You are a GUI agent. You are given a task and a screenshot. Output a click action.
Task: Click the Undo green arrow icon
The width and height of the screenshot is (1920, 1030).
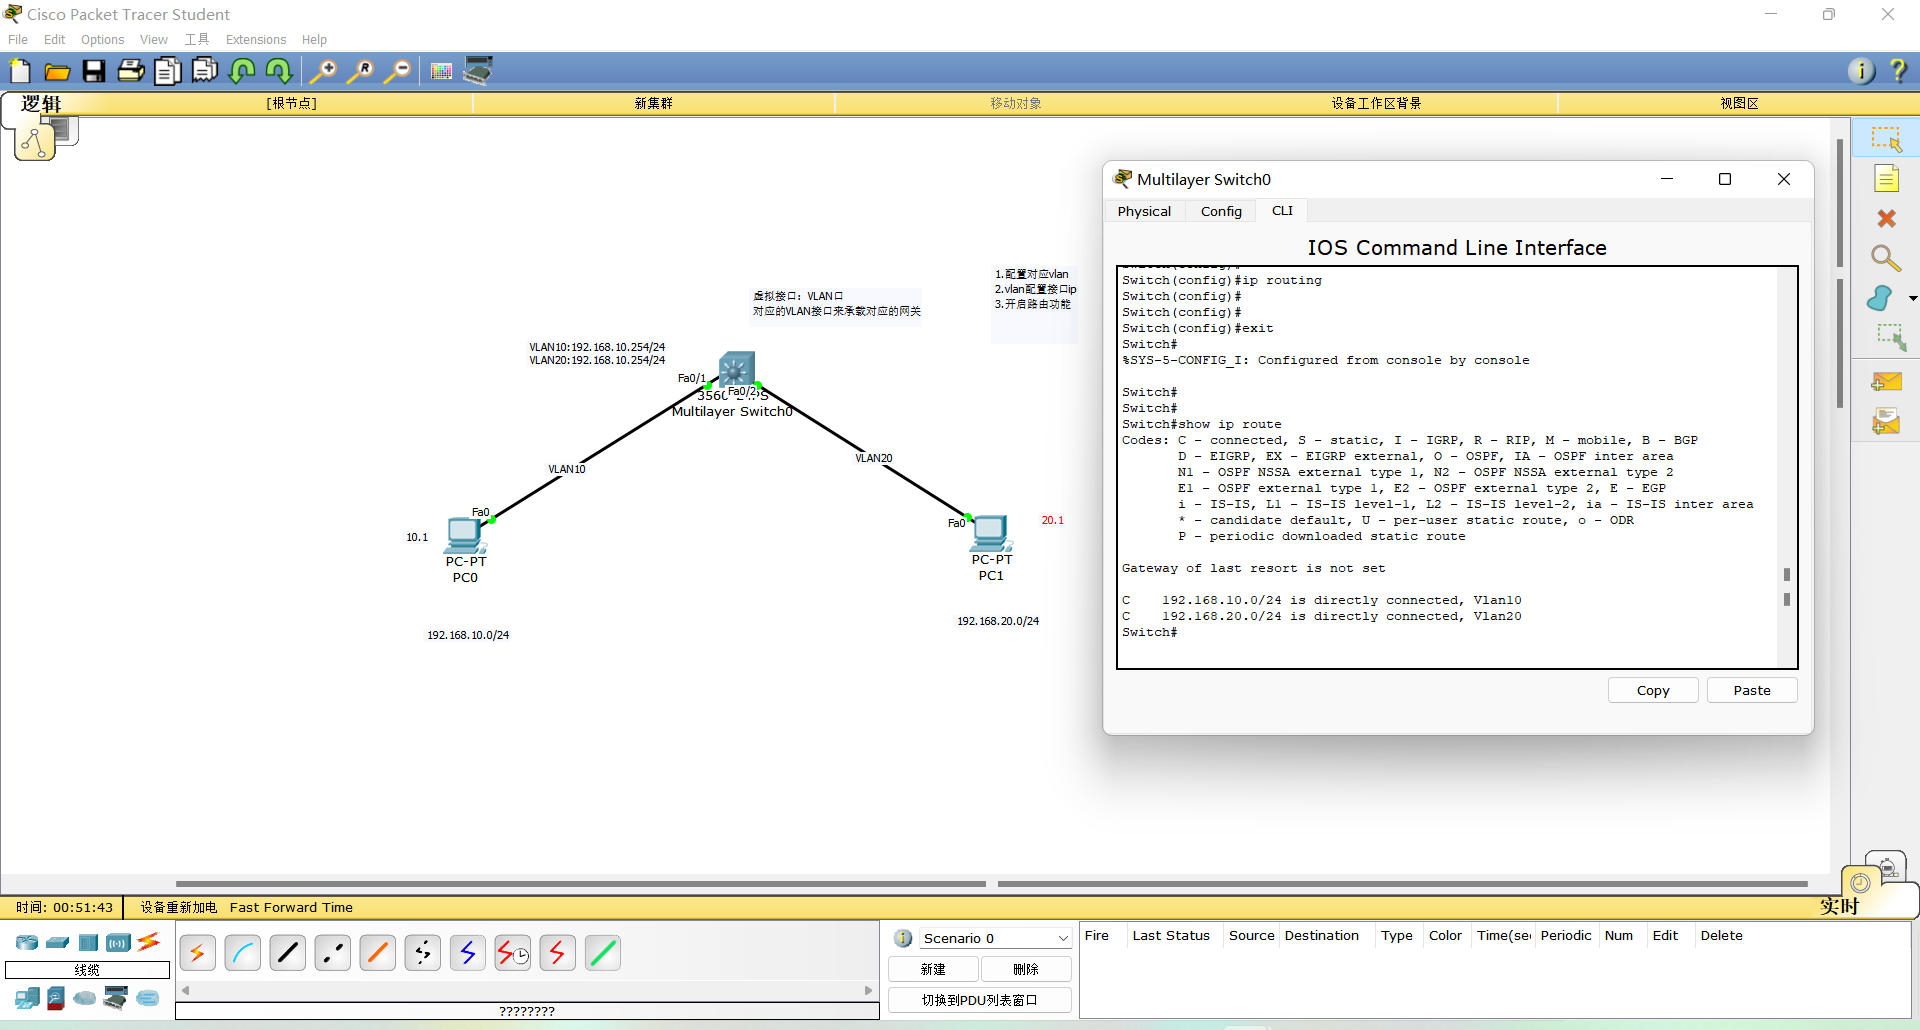coord(242,71)
